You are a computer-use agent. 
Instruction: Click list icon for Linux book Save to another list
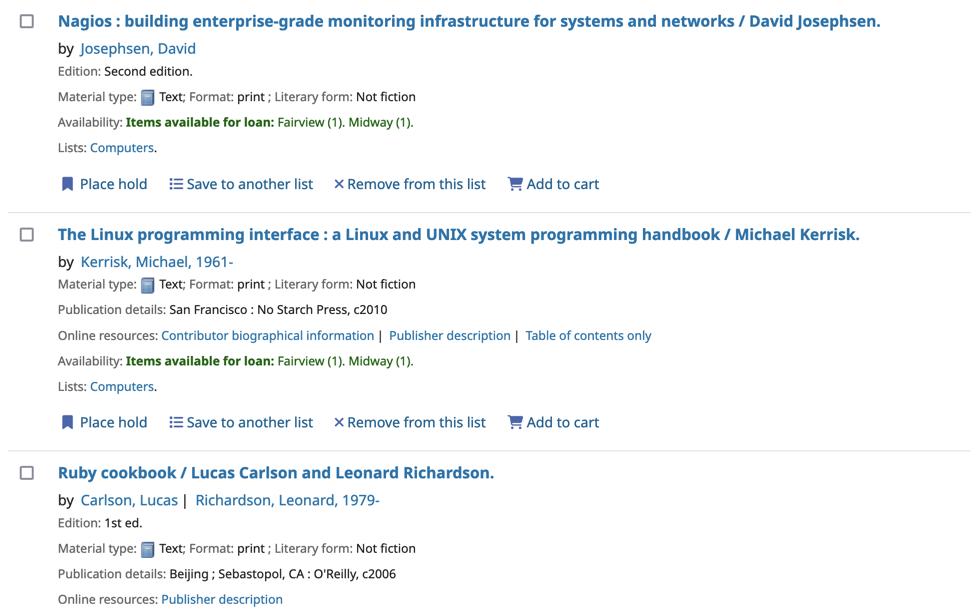point(176,422)
